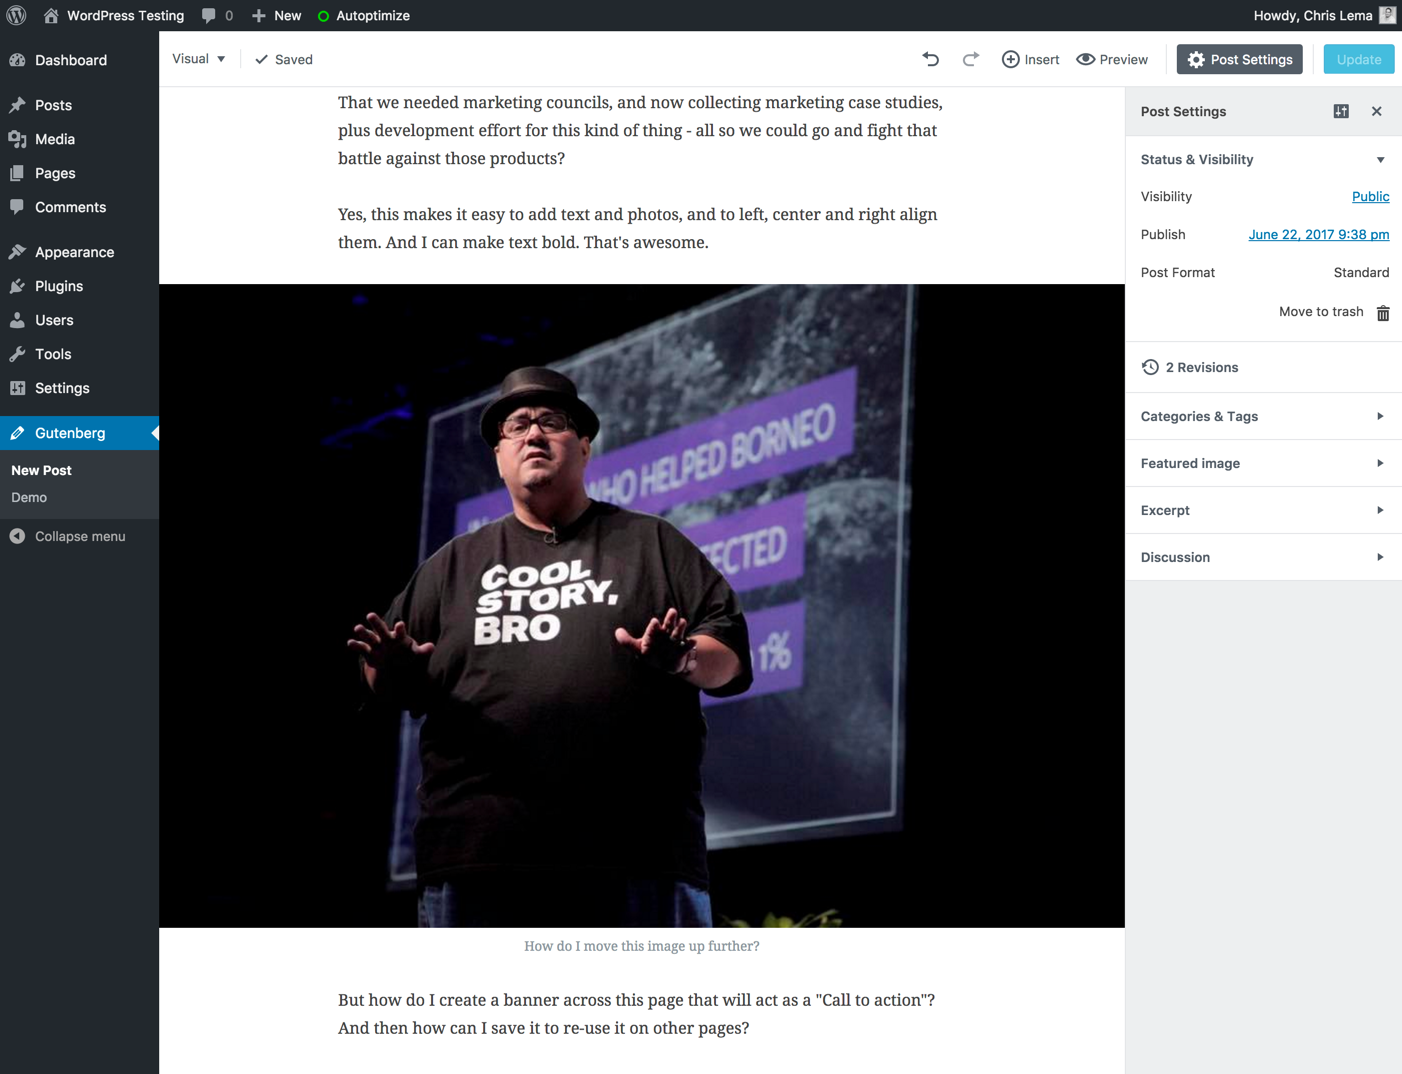Expand the Excerpt section
The height and width of the screenshot is (1074, 1402).
(1380, 510)
